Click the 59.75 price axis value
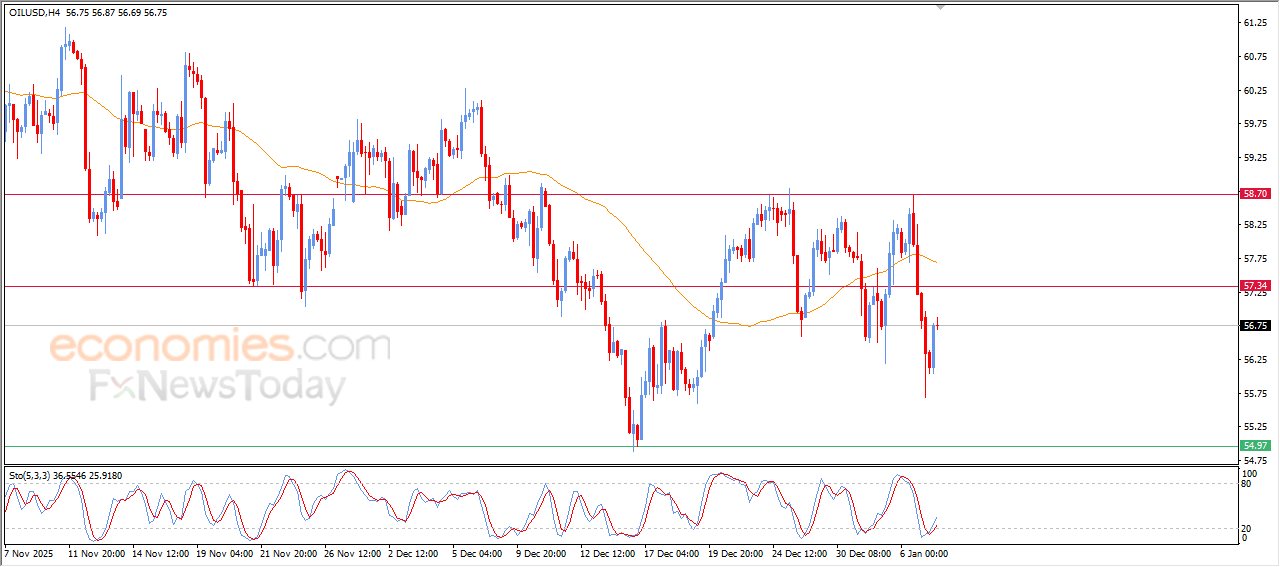The height and width of the screenshot is (567, 1280). pos(1255,124)
